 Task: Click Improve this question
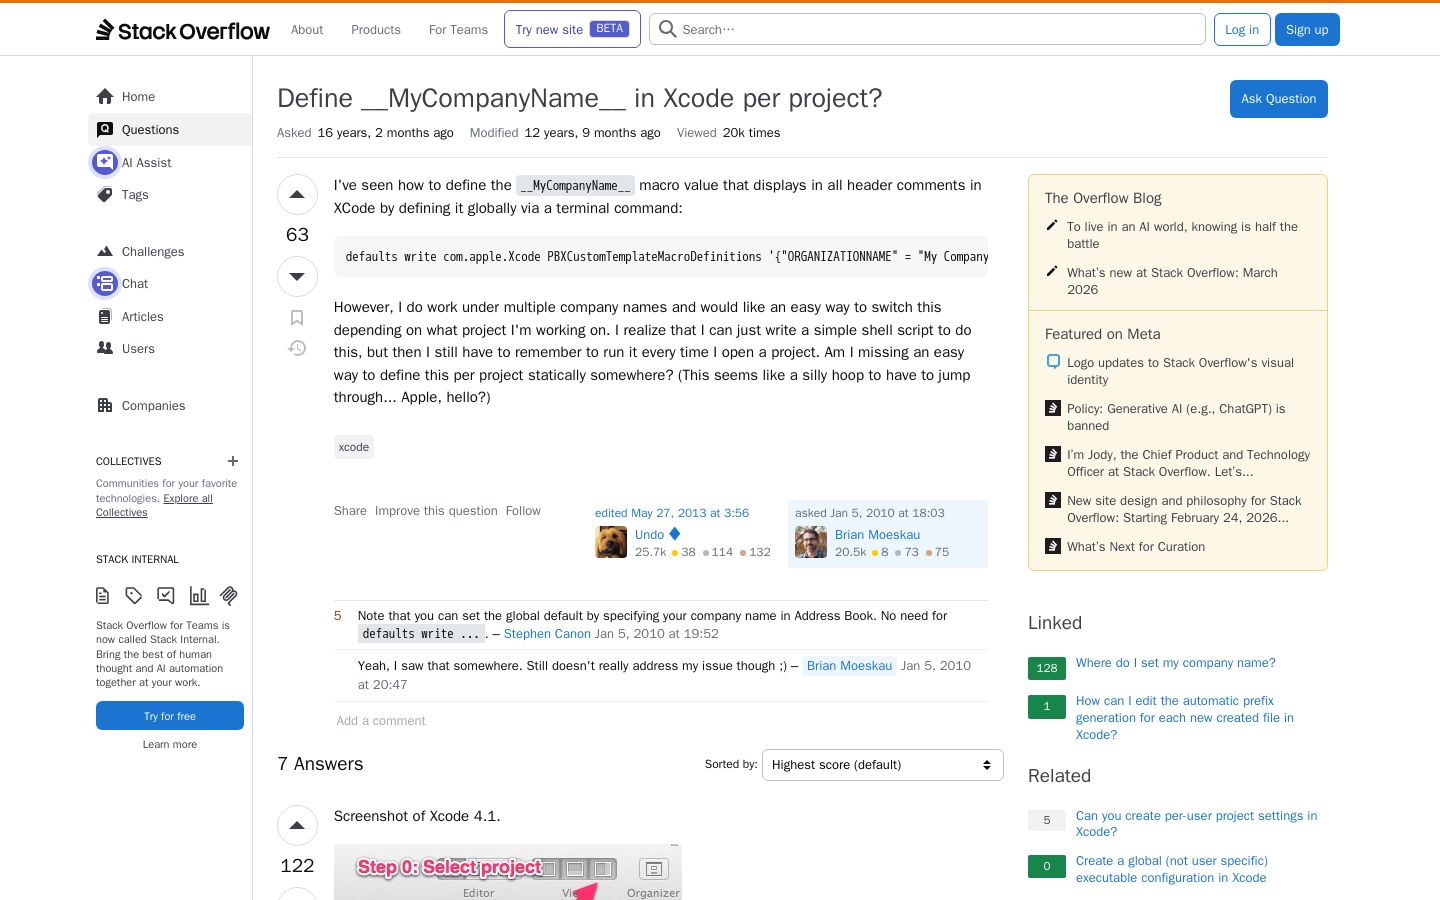[436, 511]
